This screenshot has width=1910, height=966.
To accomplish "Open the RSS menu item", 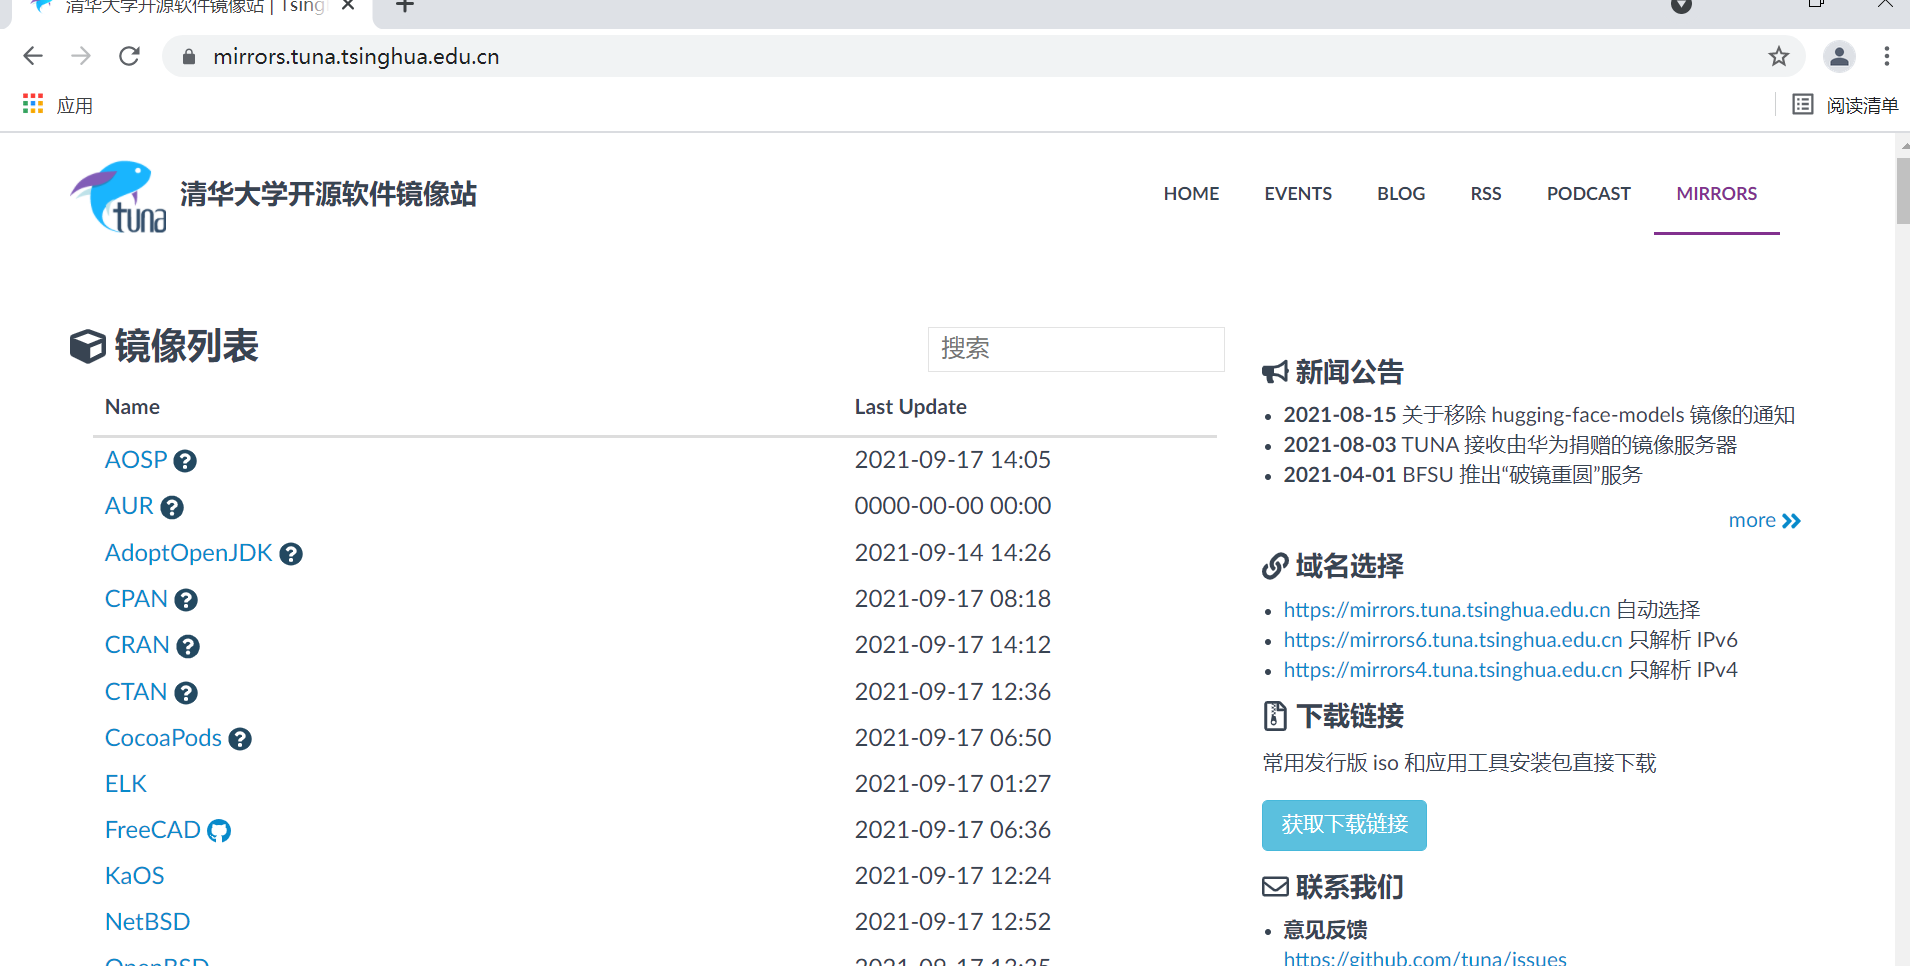I will [x=1486, y=194].
